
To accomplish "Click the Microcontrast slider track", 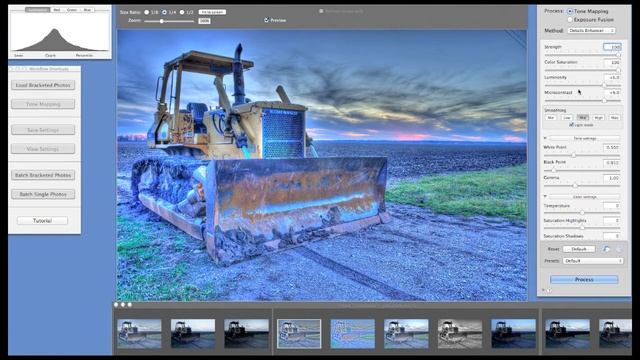I will tap(582, 100).
